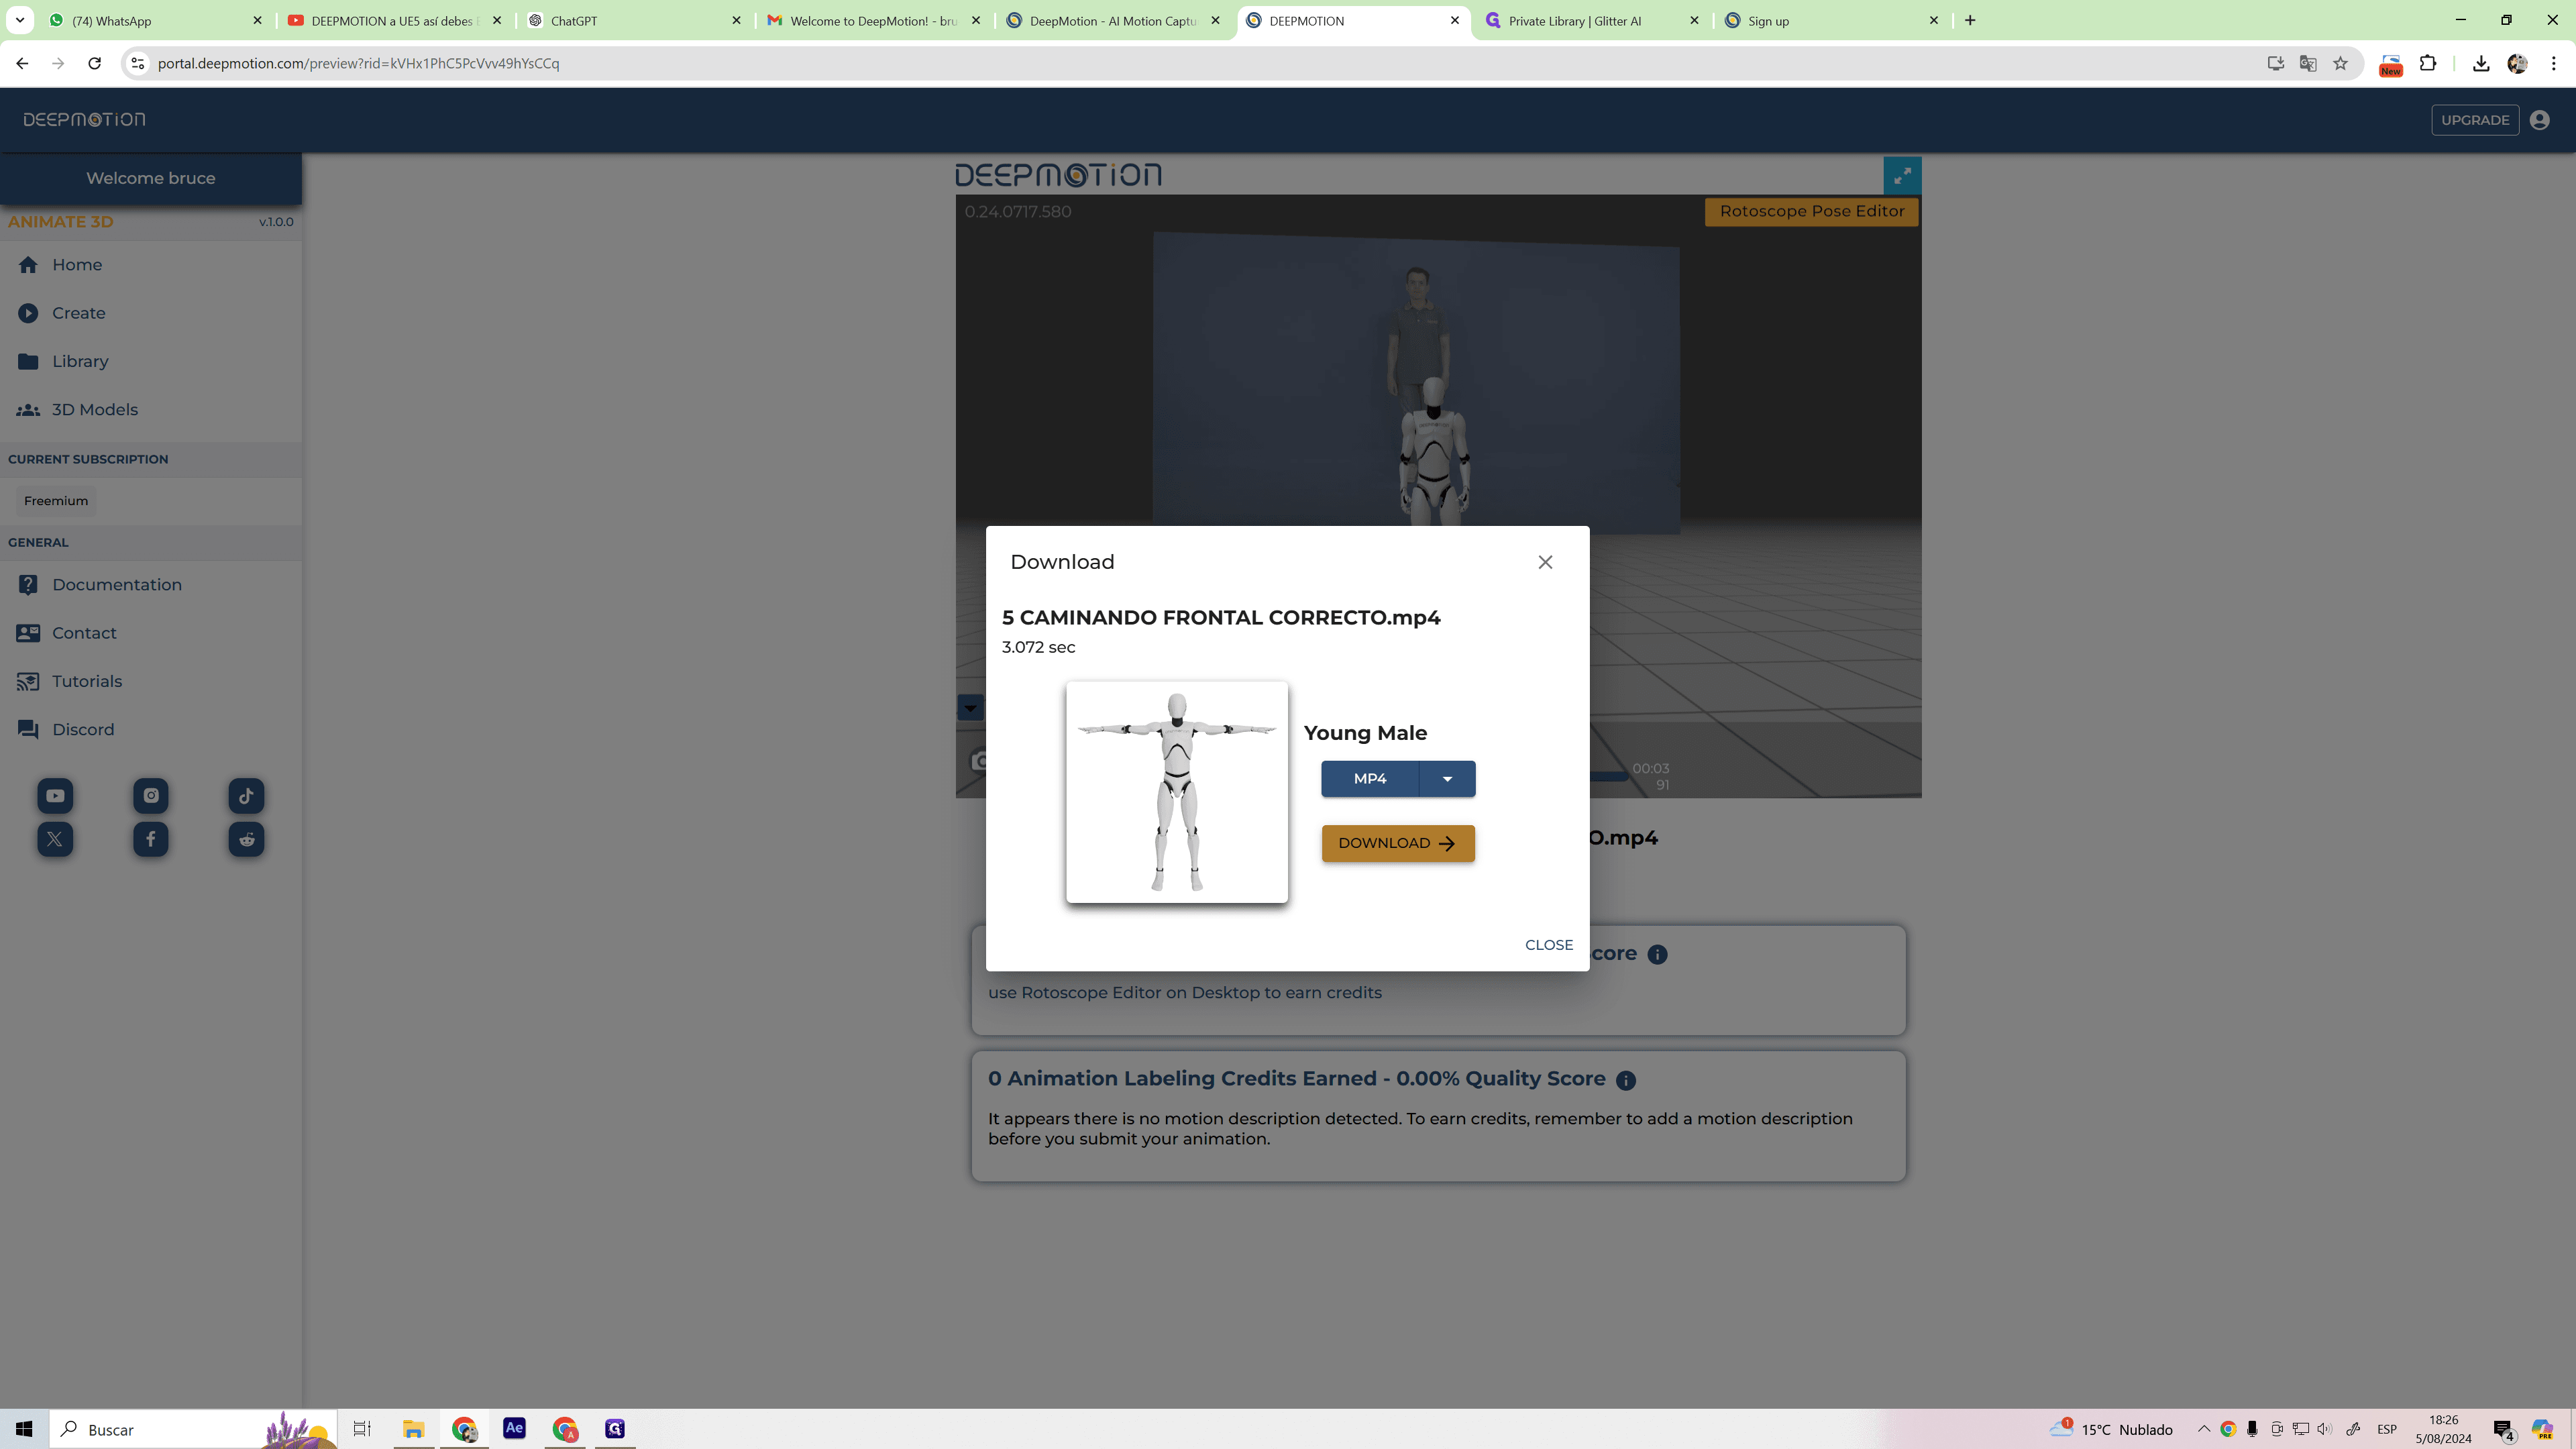
Task: Click CLOSE at the dialog bottom
Action: (1548, 945)
